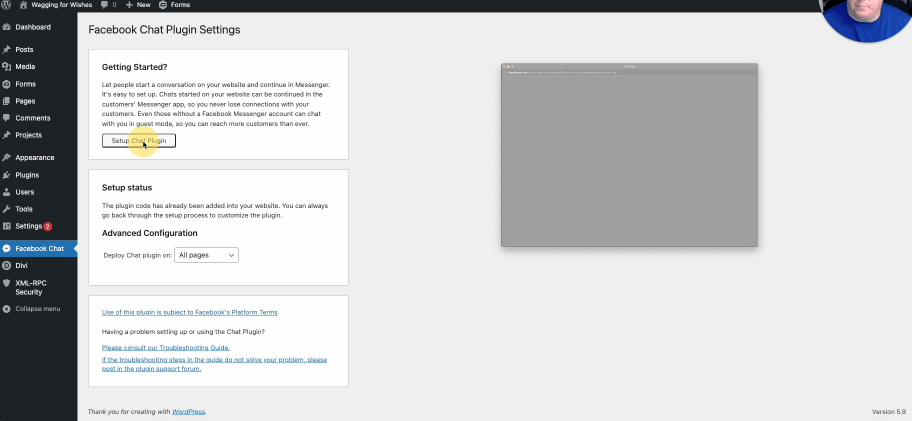Open the comments bubble icon in admin bar
912x421 pixels.
point(104,5)
